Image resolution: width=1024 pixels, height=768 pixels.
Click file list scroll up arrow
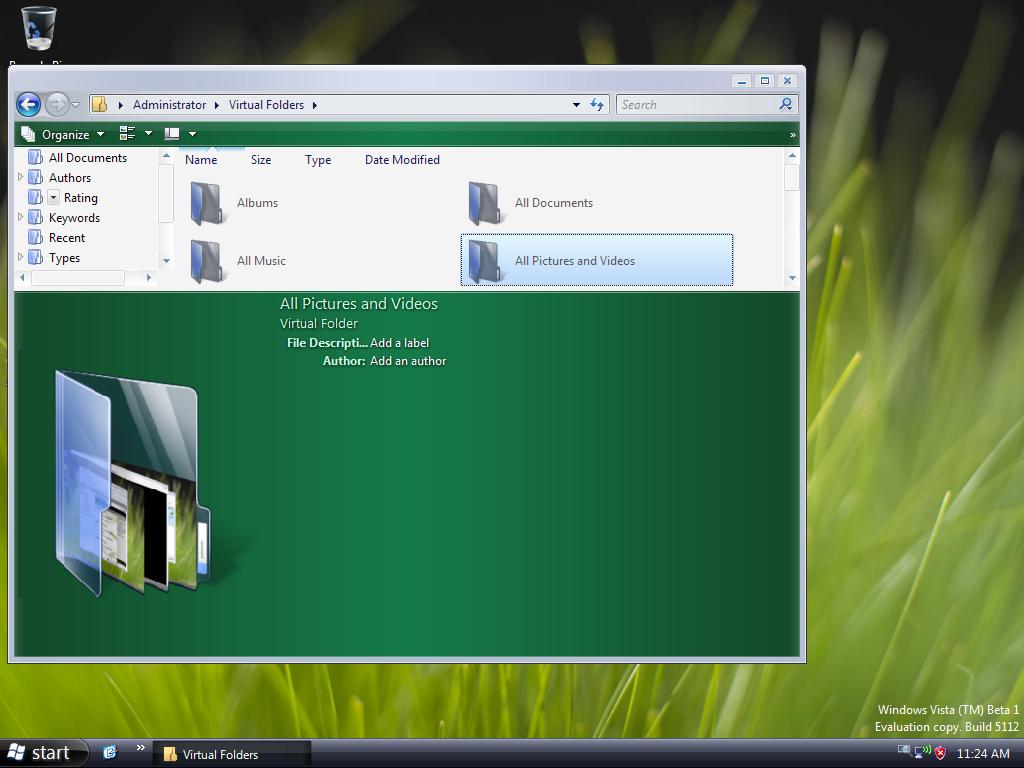(x=792, y=156)
